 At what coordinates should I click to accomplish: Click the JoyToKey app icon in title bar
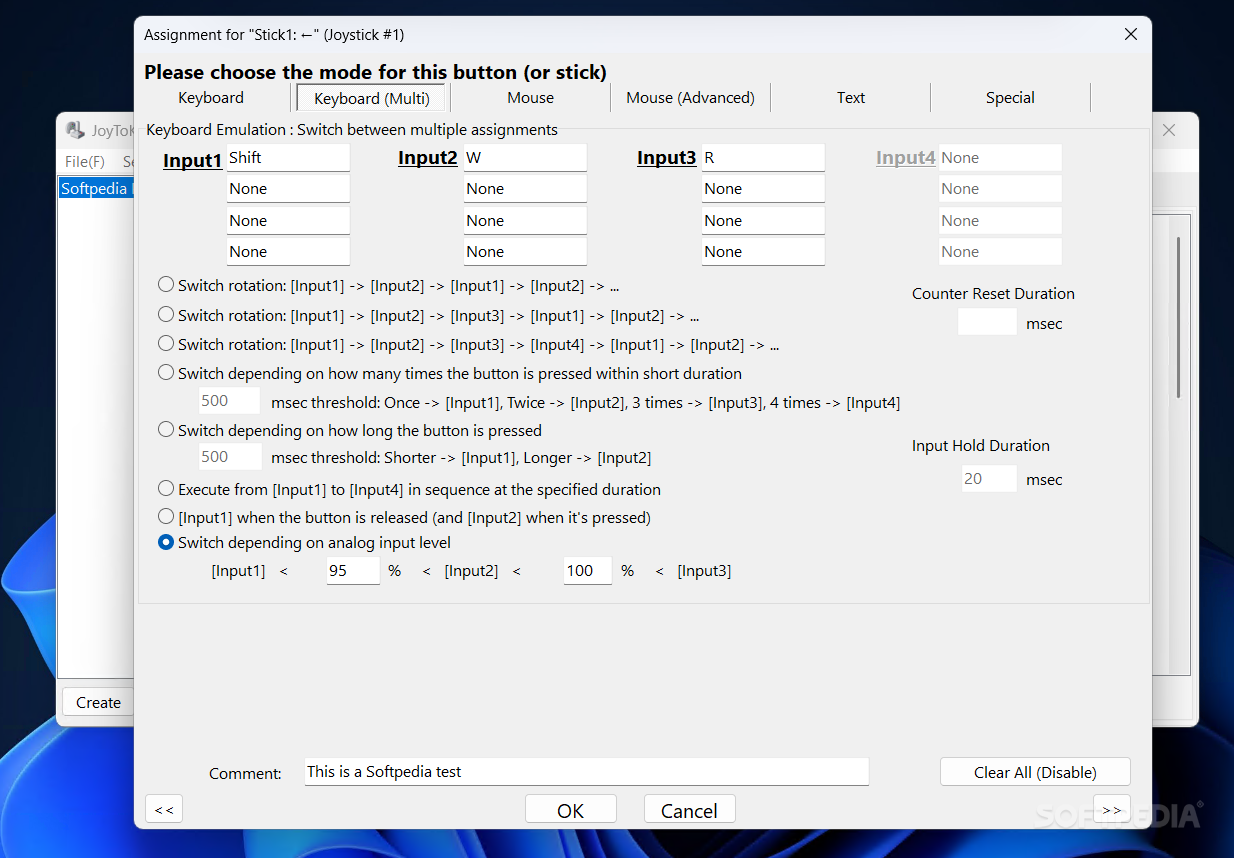[x=75, y=130]
